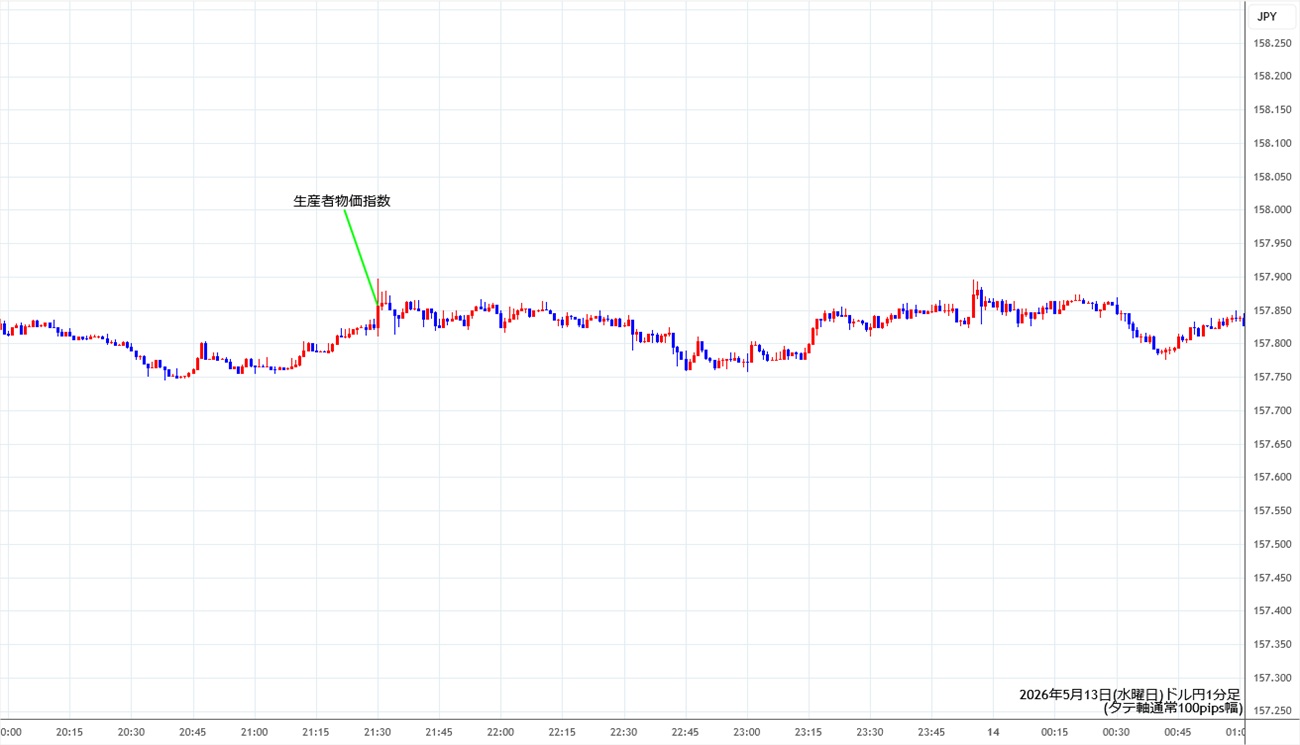Click the tall red candle at 21:30
The width and height of the screenshot is (1300, 745).
tap(378, 307)
